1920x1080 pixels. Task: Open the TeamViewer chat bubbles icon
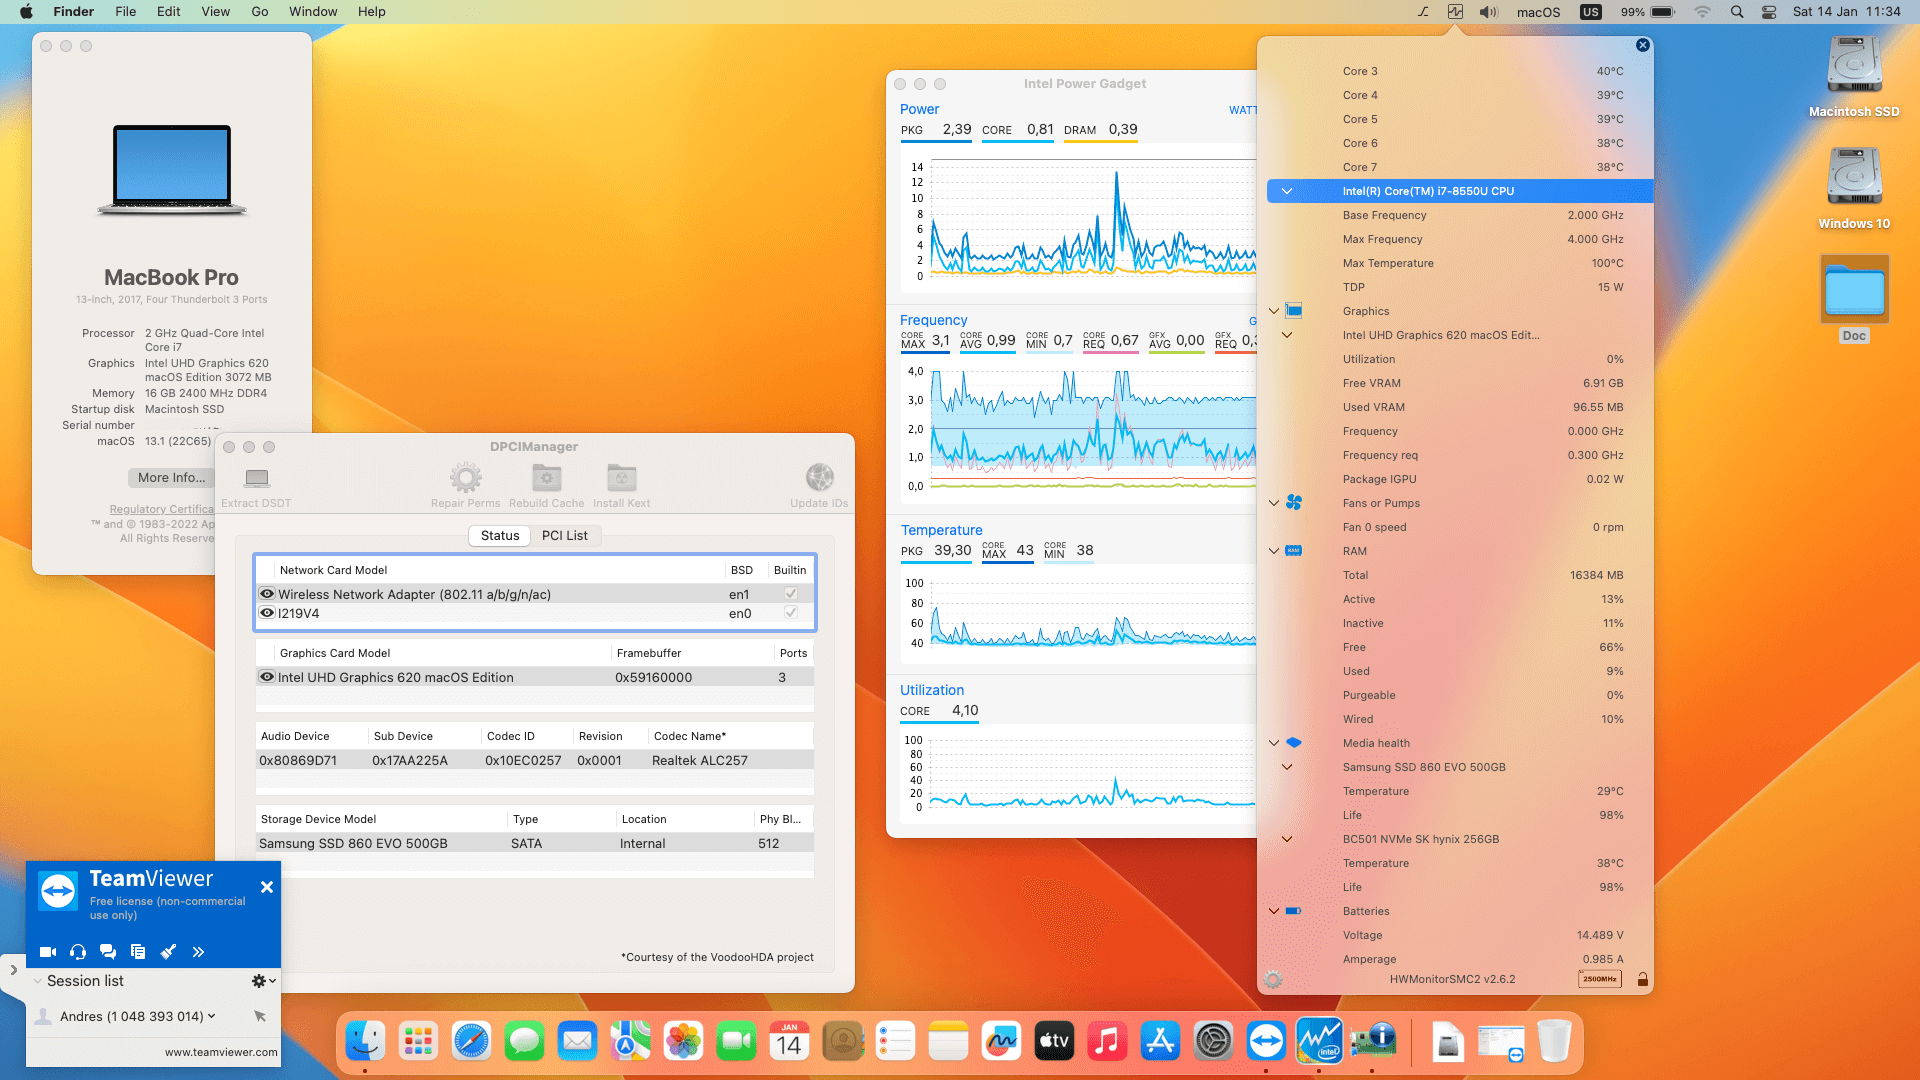(x=108, y=952)
